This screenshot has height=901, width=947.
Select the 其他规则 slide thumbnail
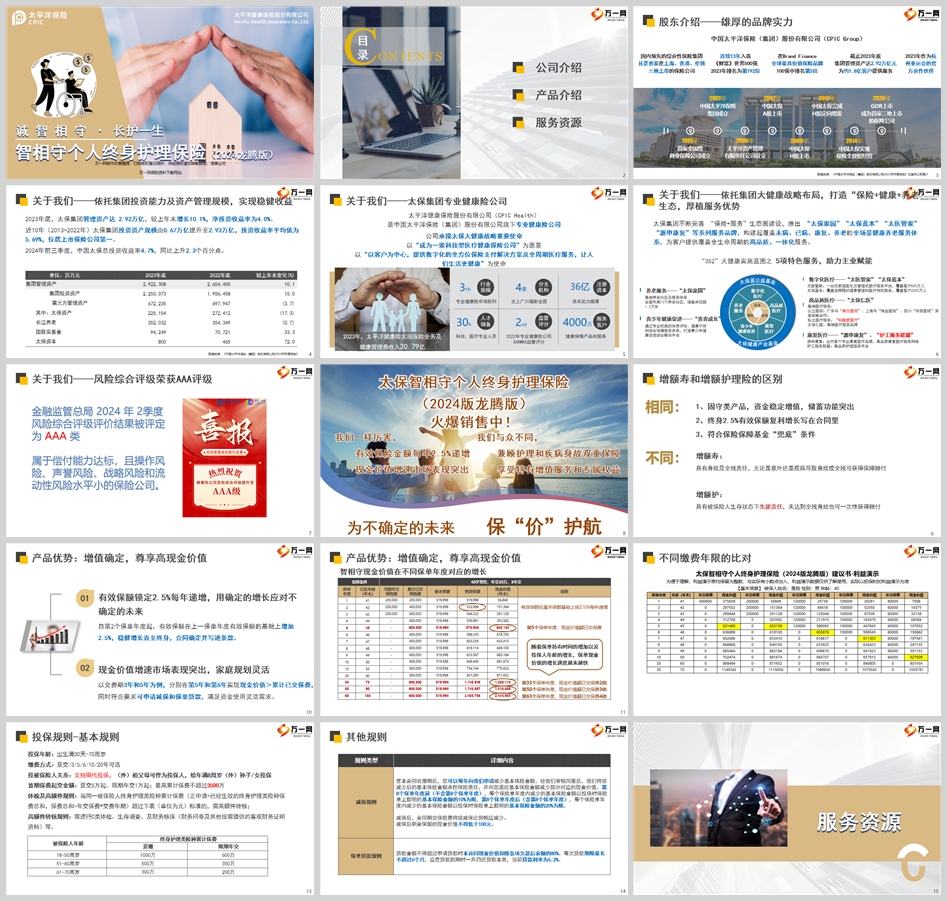(x=474, y=808)
